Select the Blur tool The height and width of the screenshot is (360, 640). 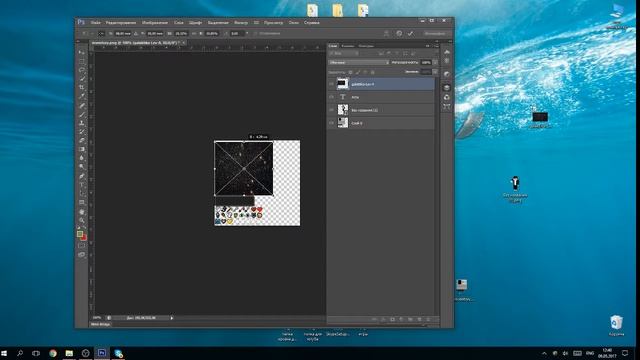82,158
